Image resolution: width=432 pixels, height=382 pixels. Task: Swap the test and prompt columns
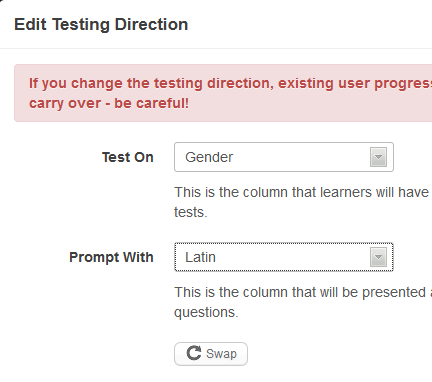[211, 354]
